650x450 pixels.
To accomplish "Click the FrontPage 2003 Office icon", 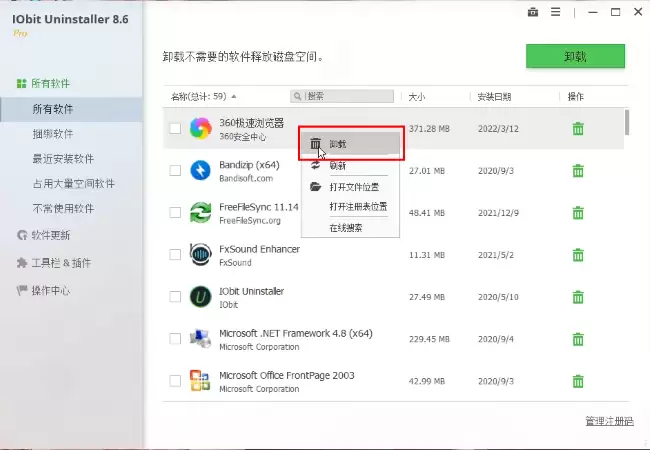I will (x=201, y=381).
